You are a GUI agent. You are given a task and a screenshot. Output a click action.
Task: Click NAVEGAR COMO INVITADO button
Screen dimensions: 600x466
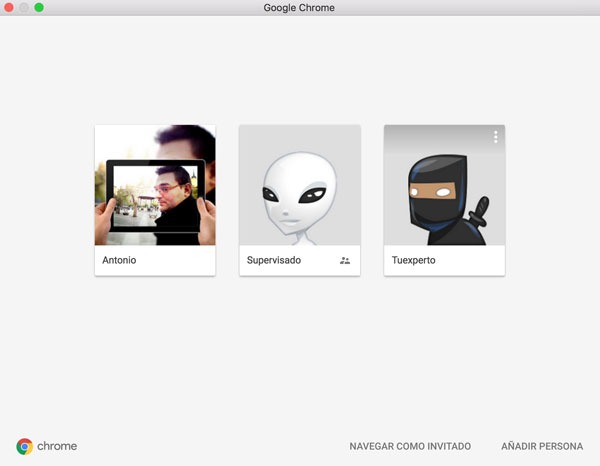coord(410,446)
